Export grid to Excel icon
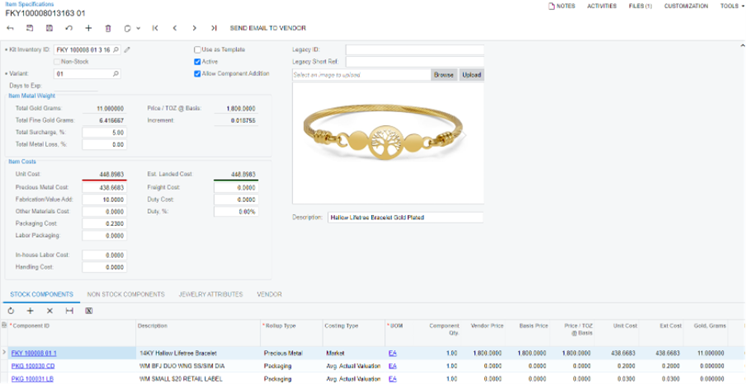The height and width of the screenshot is (384, 746). coord(88,311)
